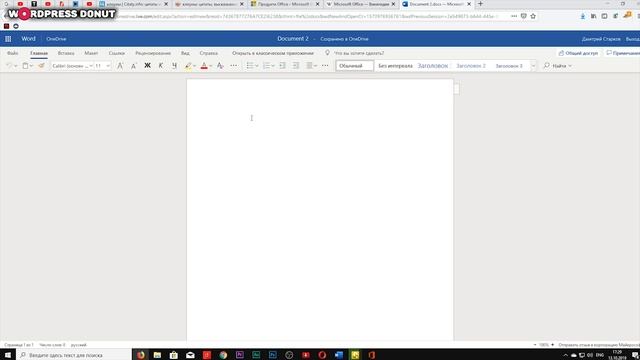Switch to the Ссылки tab

pyautogui.click(x=117, y=53)
